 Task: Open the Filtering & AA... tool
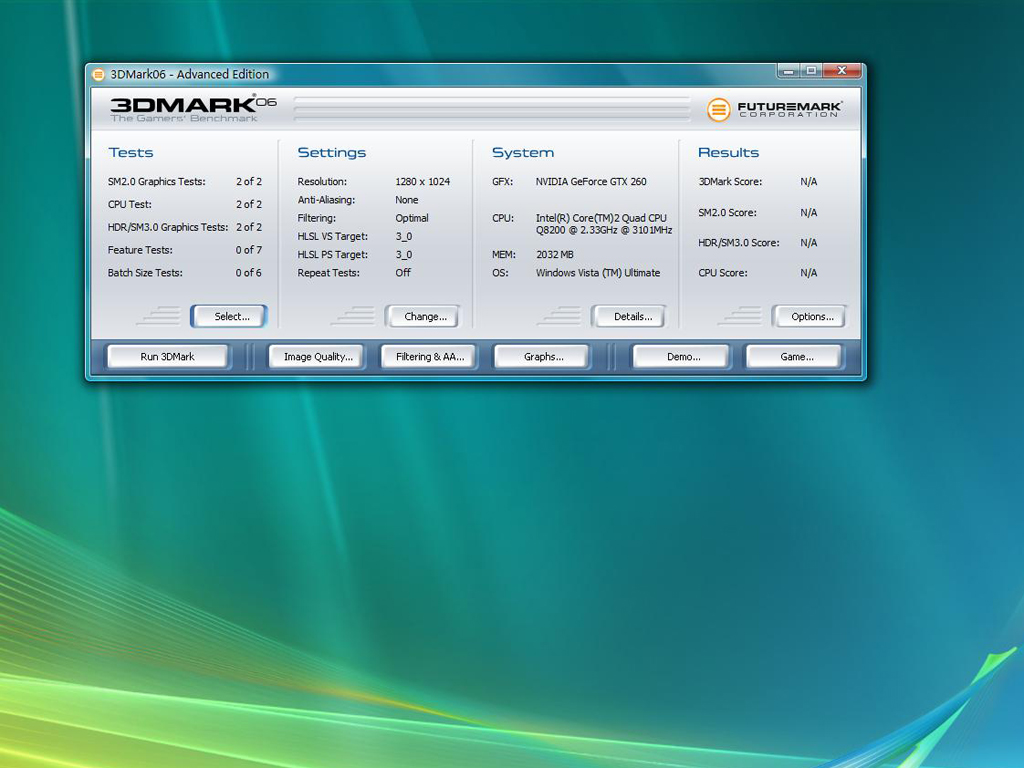click(429, 357)
